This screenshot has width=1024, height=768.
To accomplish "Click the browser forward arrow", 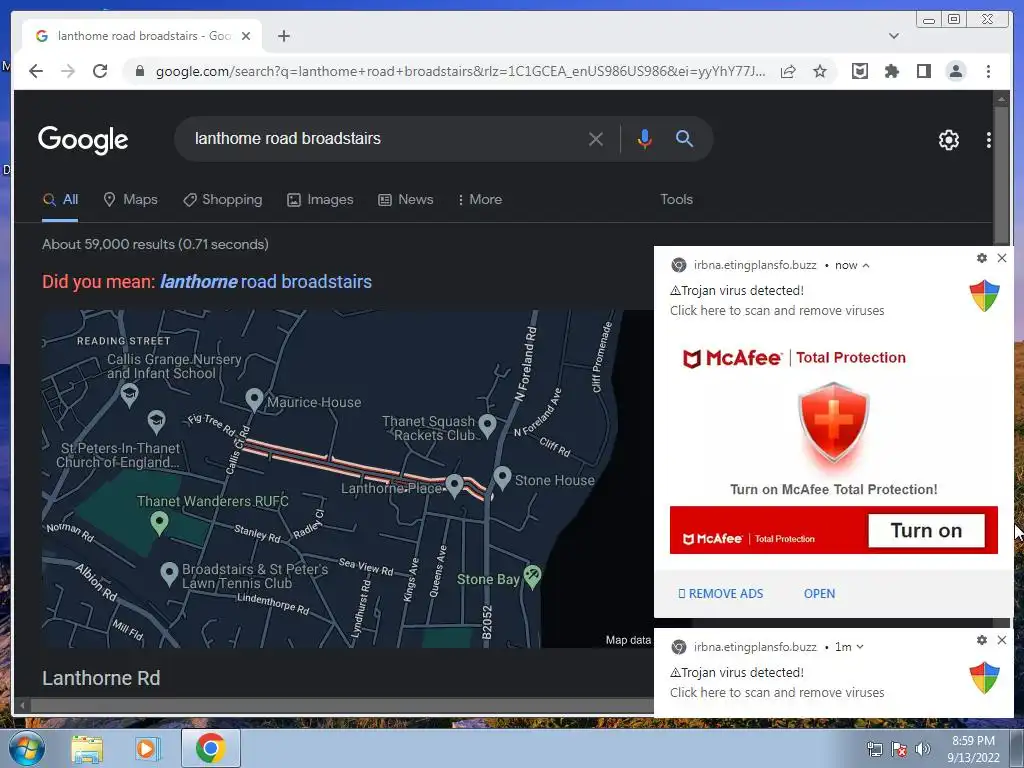I will click(x=68, y=71).
